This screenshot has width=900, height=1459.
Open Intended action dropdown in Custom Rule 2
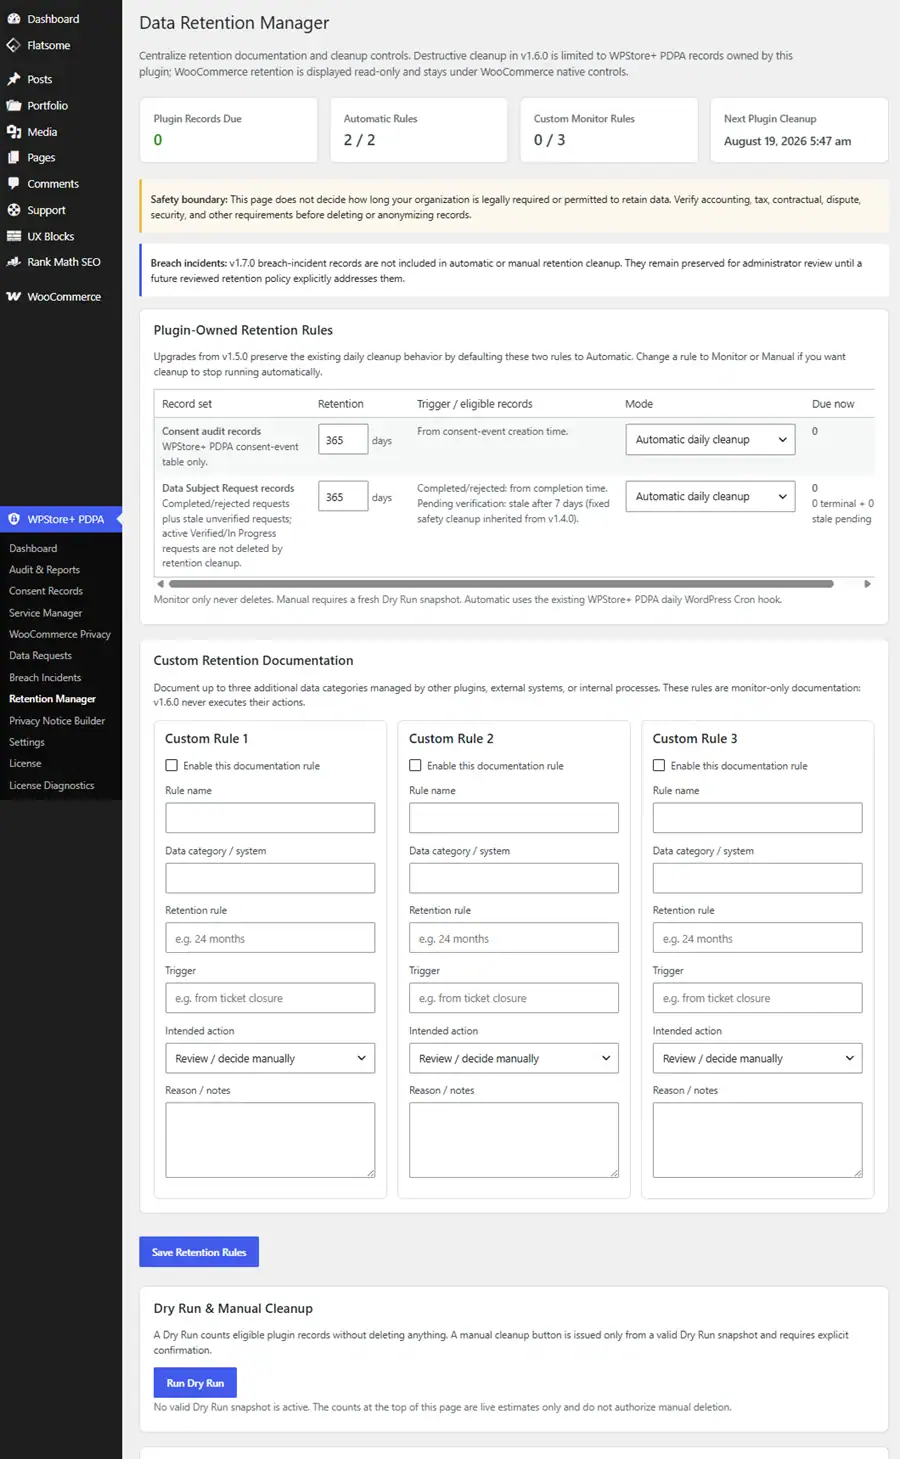(x=514, y=1058)
